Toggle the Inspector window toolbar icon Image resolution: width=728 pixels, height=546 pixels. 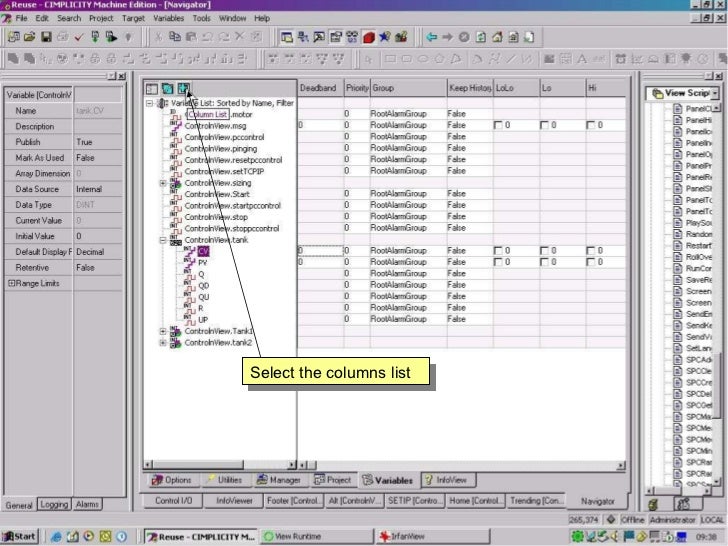(x=319, y=37)
